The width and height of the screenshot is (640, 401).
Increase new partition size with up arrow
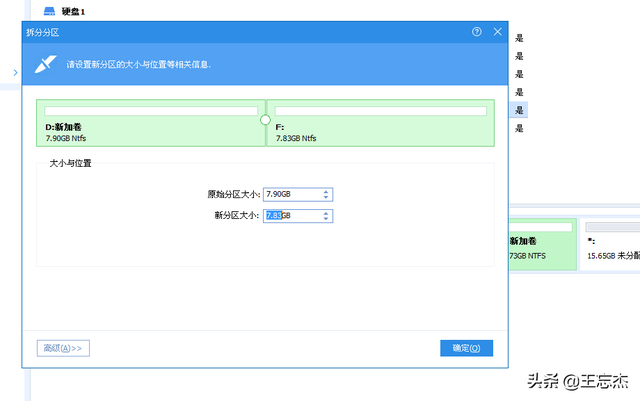click(326, 213)
